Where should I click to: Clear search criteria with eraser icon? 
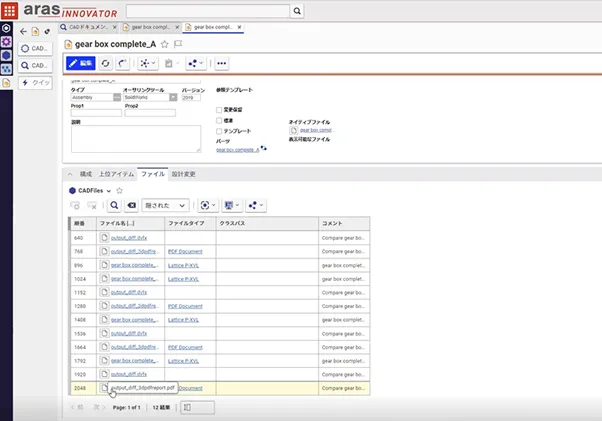(131, 205)
